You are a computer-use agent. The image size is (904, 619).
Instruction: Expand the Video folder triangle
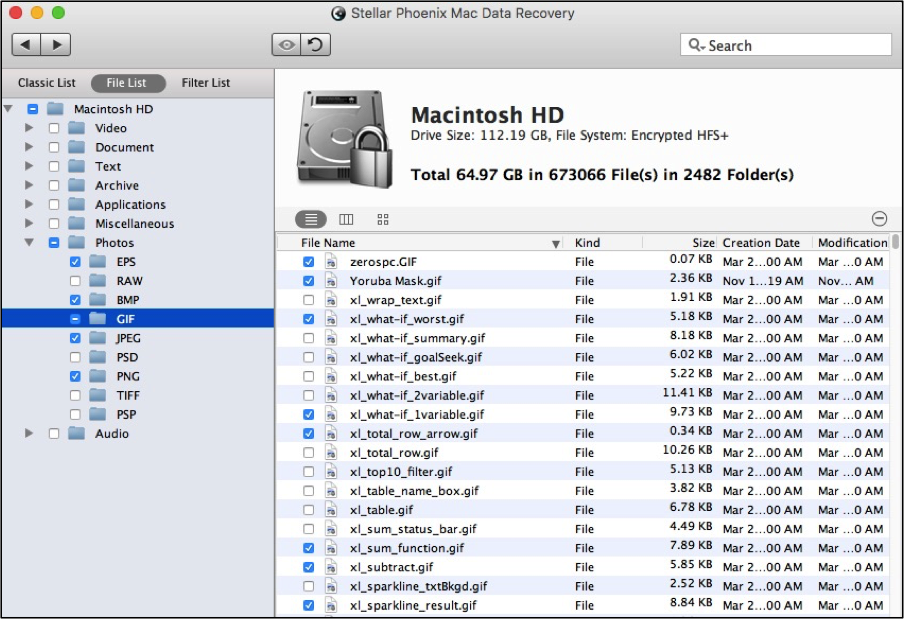point(29,128)
